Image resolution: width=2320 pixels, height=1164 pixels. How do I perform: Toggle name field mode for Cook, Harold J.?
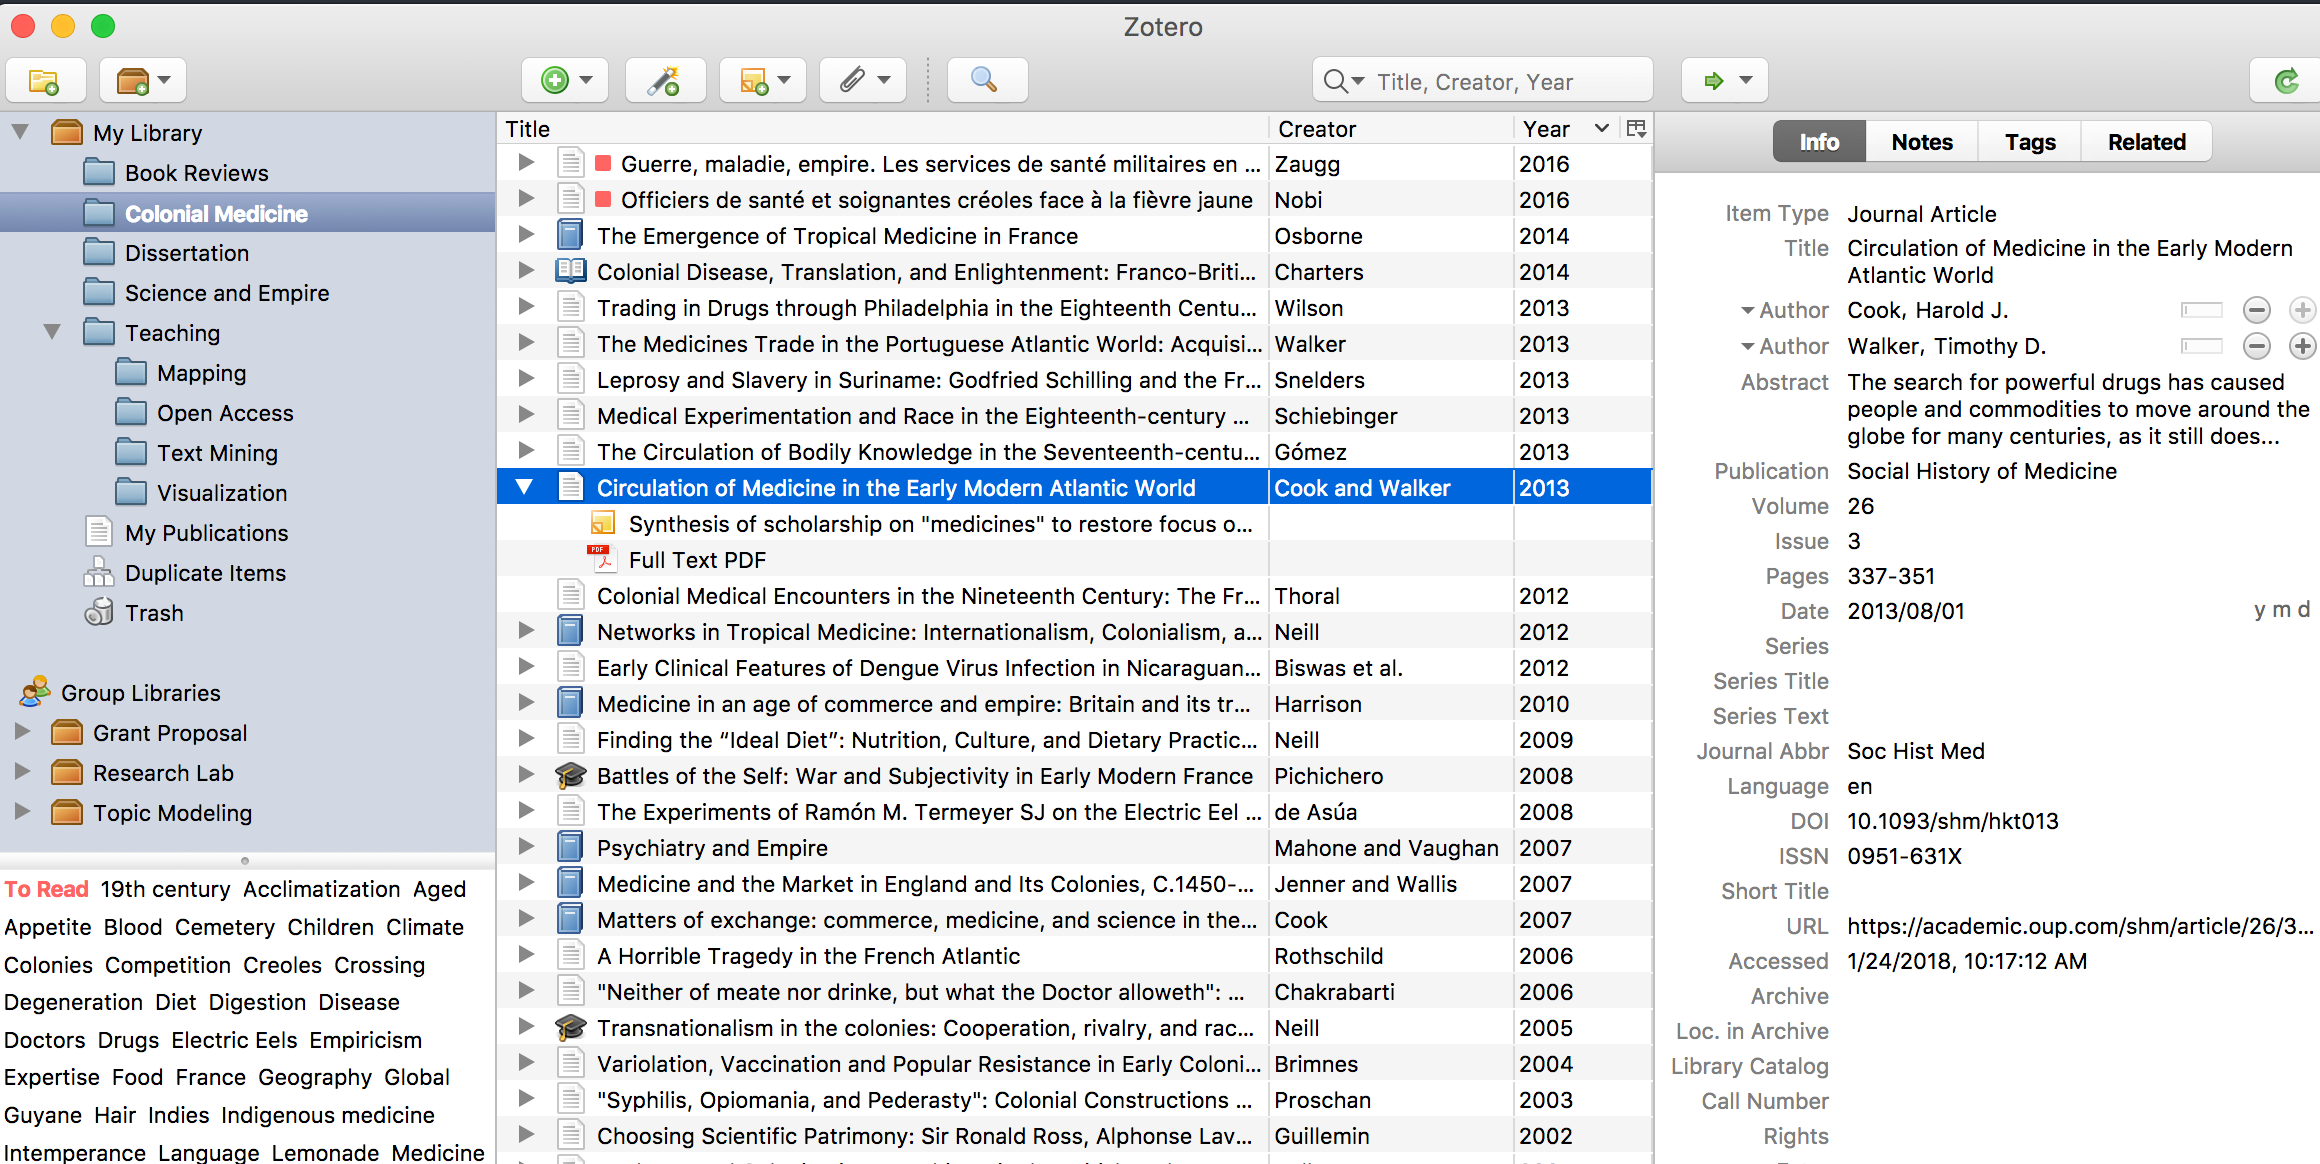(2201, 310)
